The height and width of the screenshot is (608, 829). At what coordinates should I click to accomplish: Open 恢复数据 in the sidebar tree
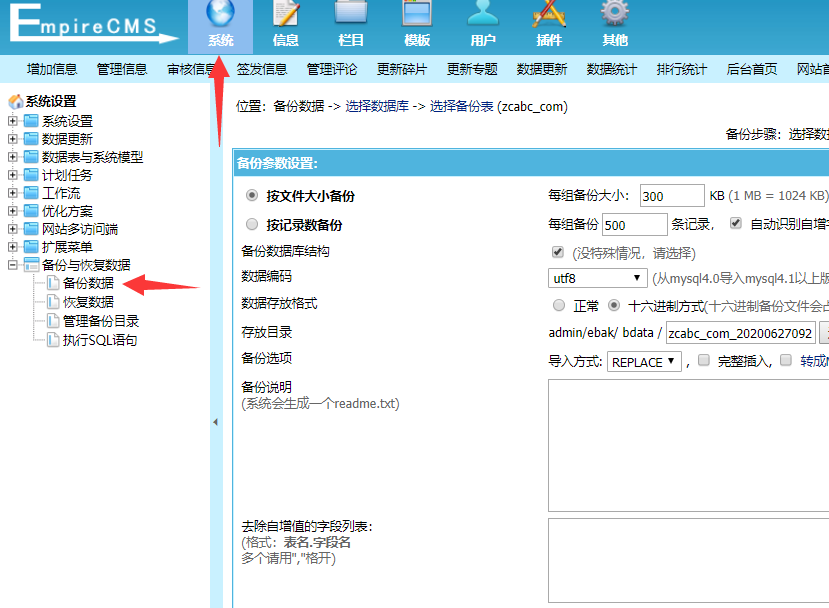click(88, 302)
